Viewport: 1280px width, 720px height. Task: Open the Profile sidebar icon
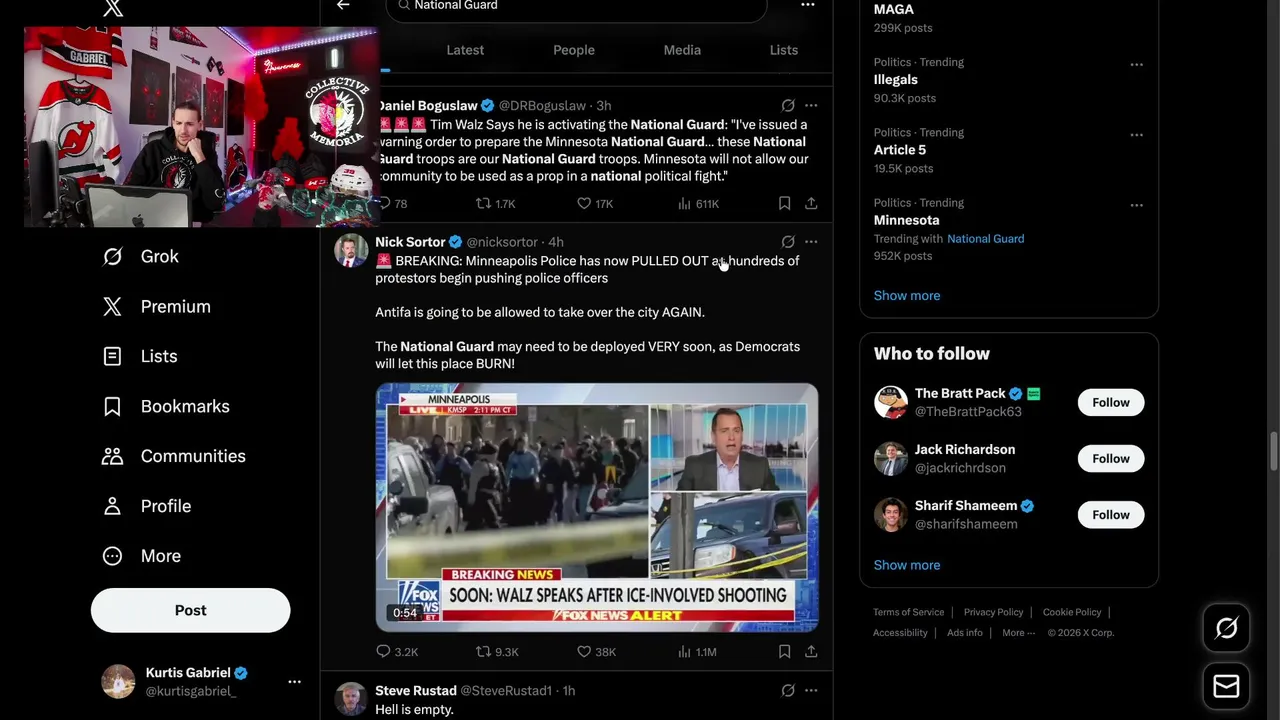pyautogui.click(x=113, y=506)
